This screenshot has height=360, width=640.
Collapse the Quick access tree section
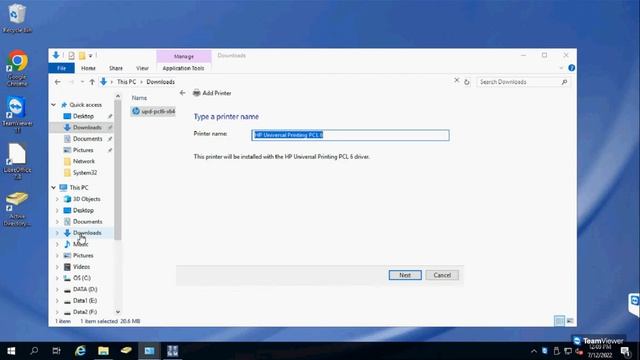click(53, 105)
